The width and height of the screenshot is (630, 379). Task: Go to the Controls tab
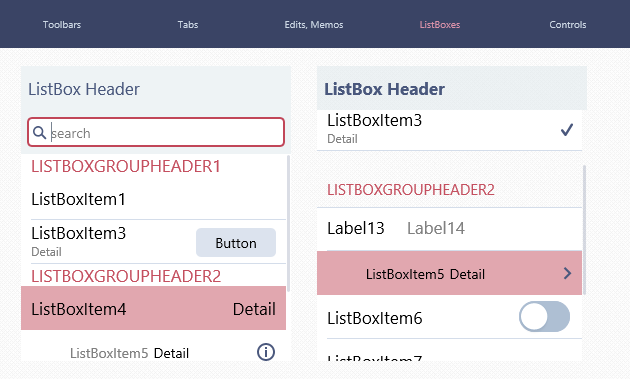pyautogui.click(x=568, y=25)
